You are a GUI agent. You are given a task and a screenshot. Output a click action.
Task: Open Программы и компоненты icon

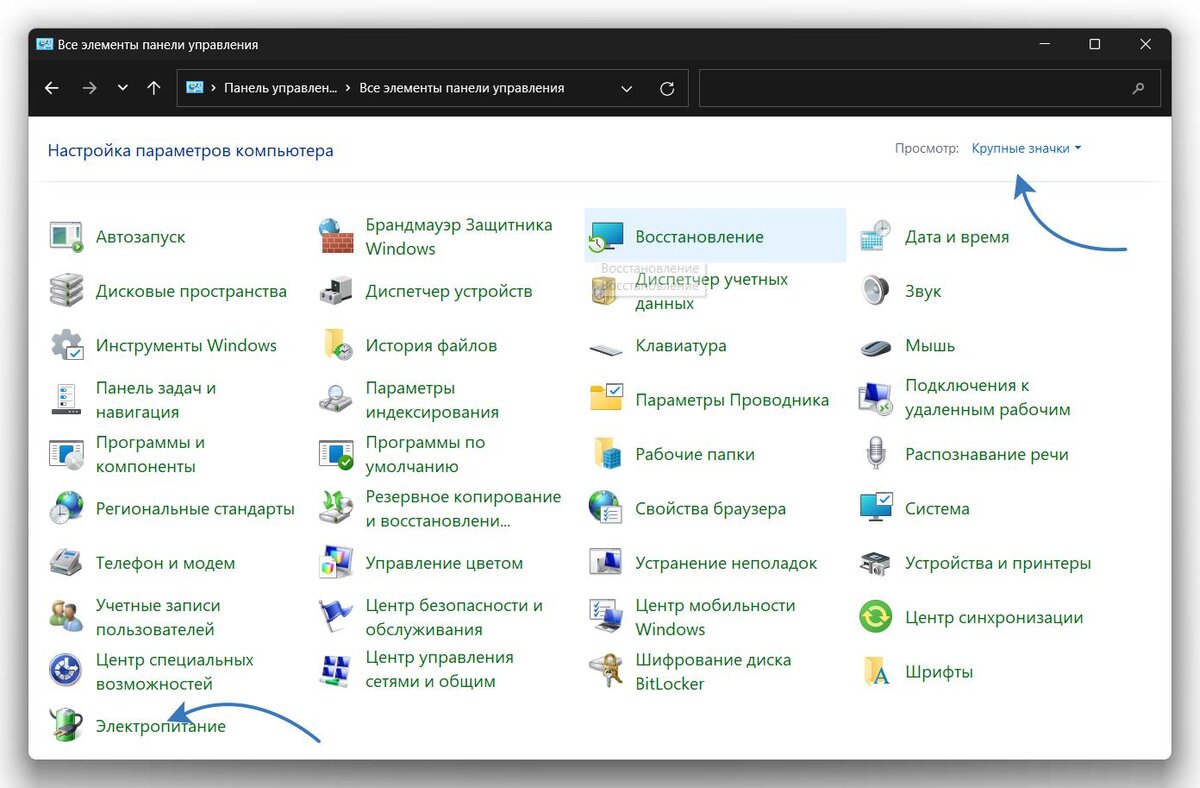click(x=66, y=454)
